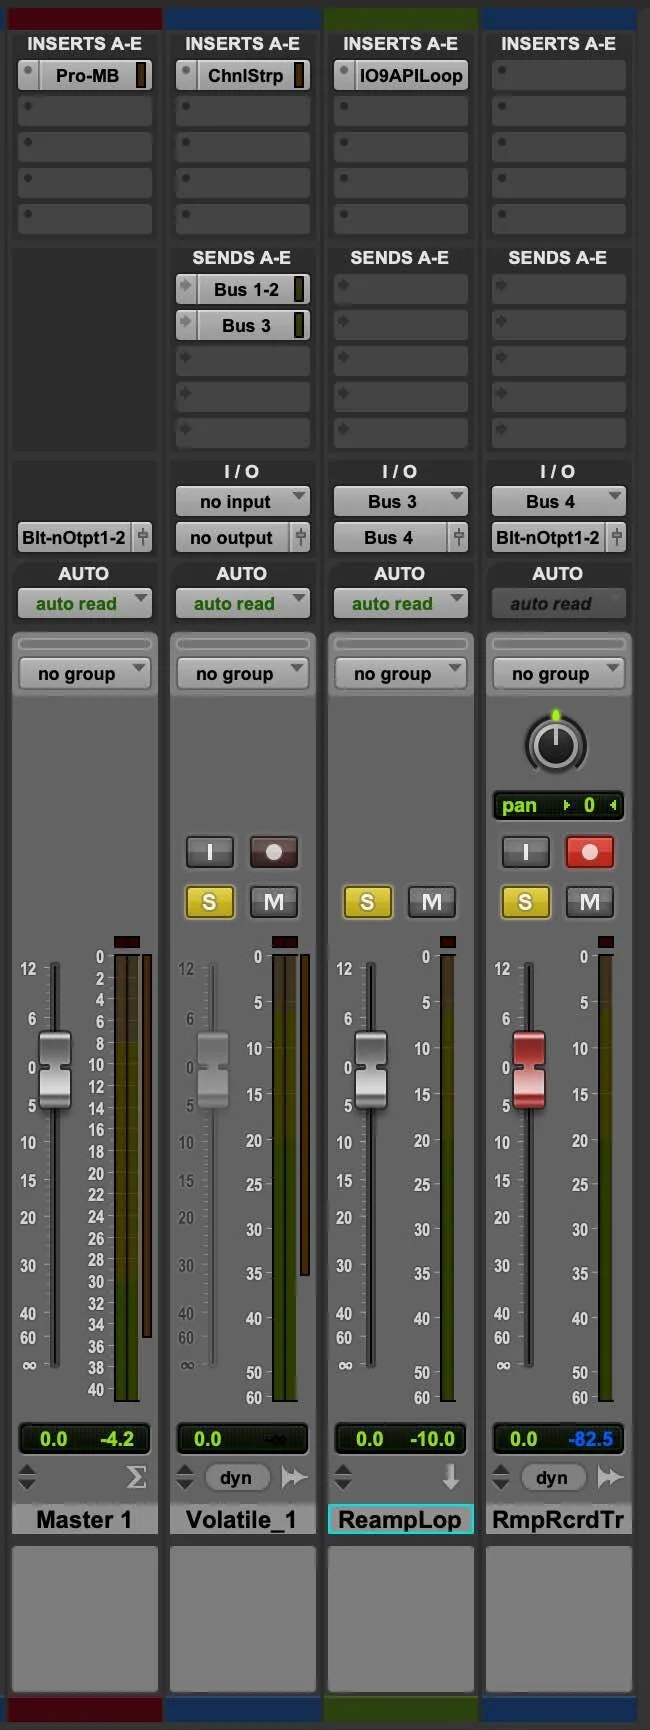Mute the Volatile_1 track

coord(274,902)
